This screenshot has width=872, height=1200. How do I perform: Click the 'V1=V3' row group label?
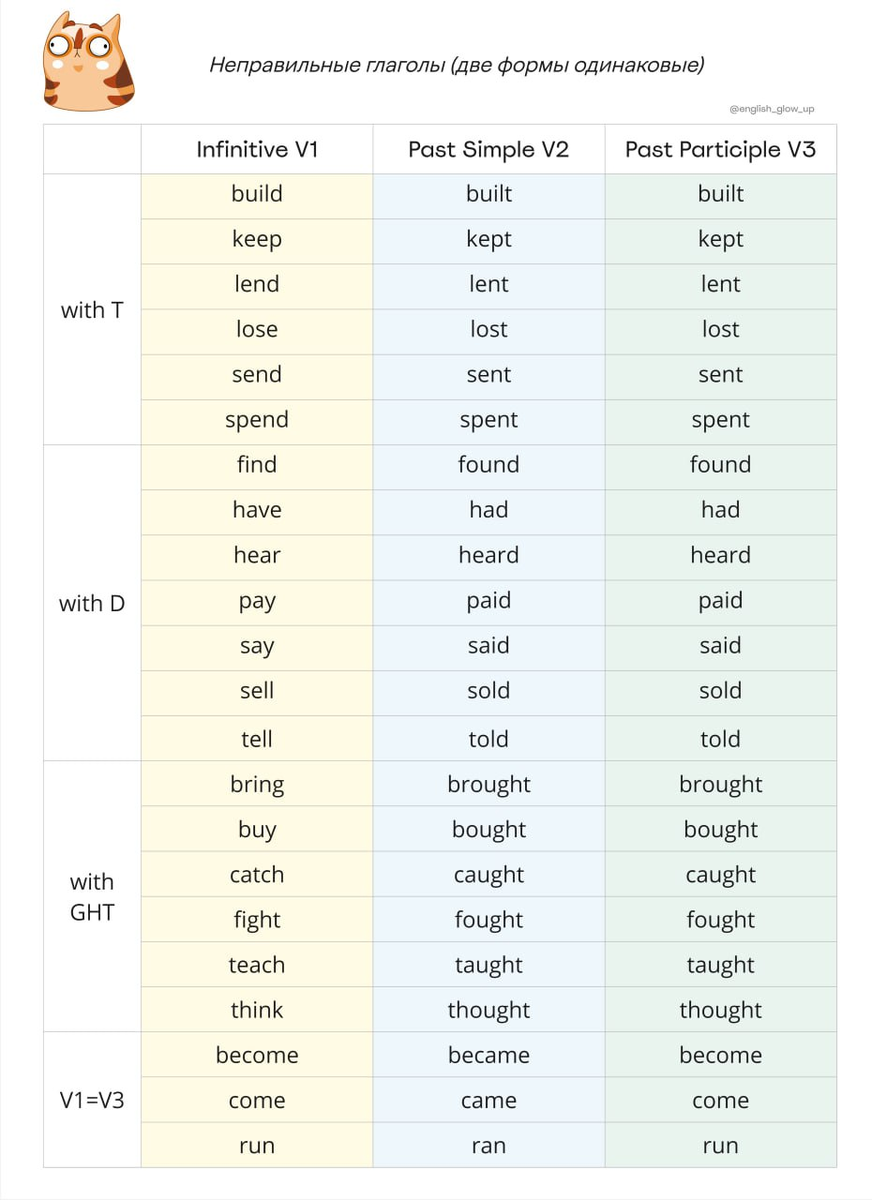click(92, 1100)
